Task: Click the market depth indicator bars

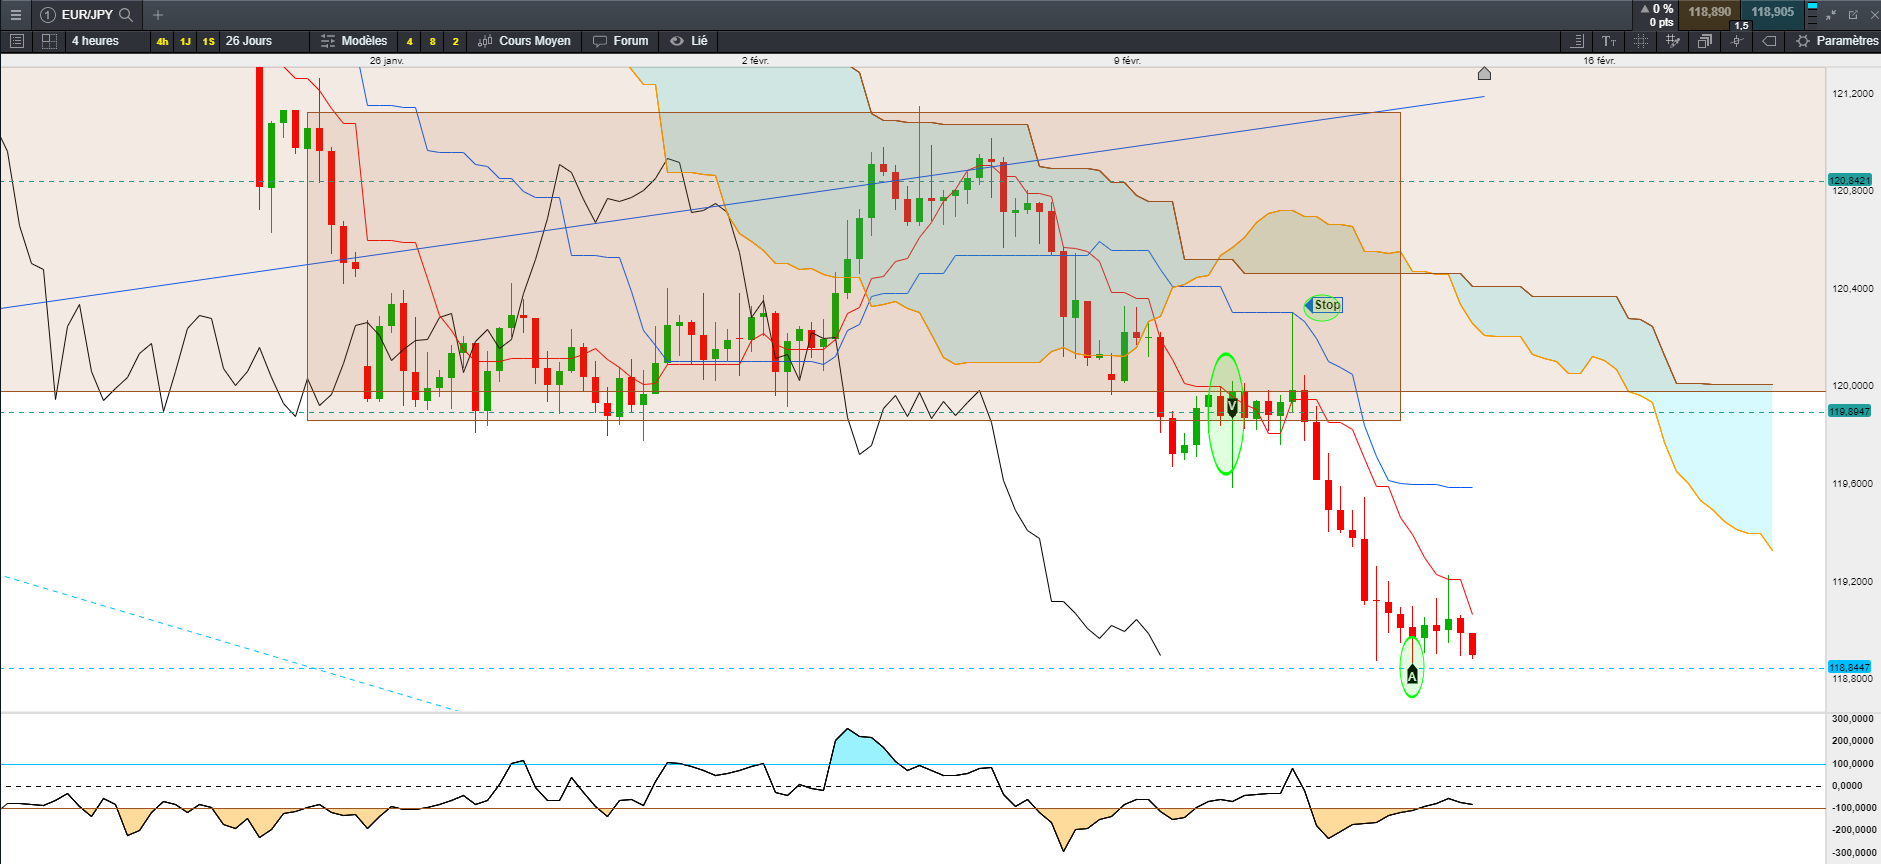Action: pyautogui.click(x=1813, y=14)
